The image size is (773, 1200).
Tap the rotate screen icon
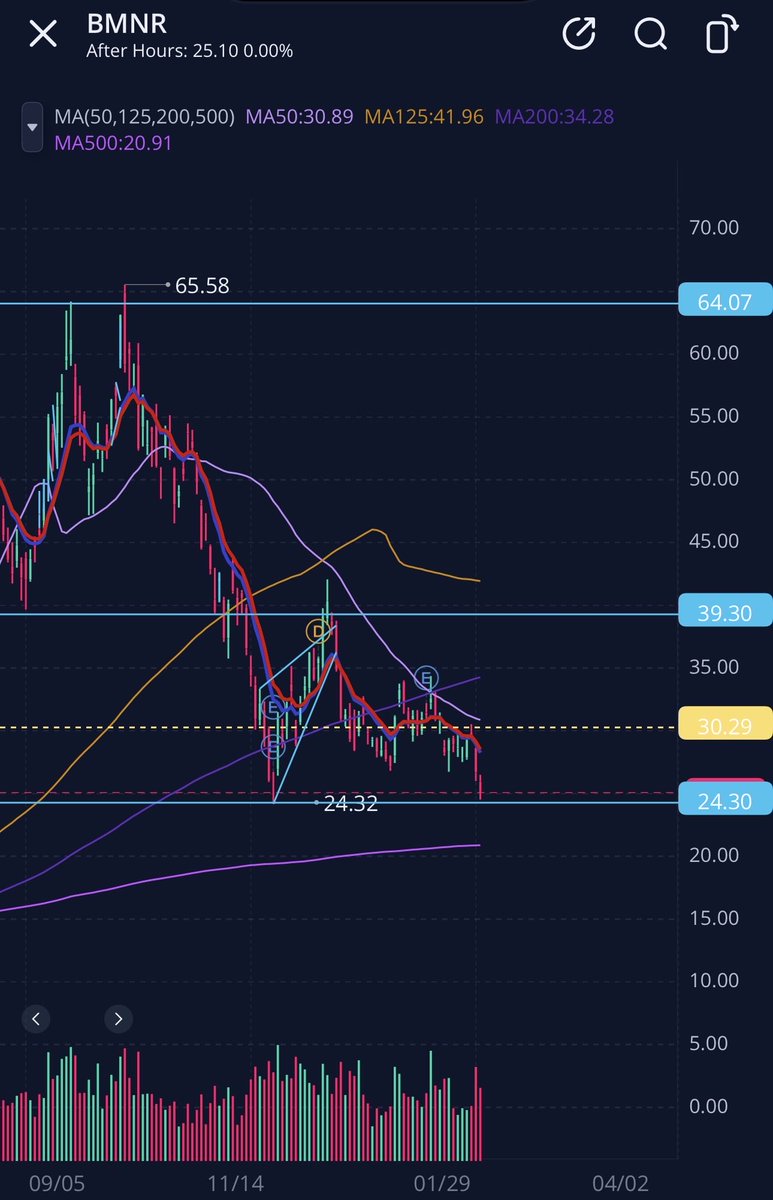722,35
